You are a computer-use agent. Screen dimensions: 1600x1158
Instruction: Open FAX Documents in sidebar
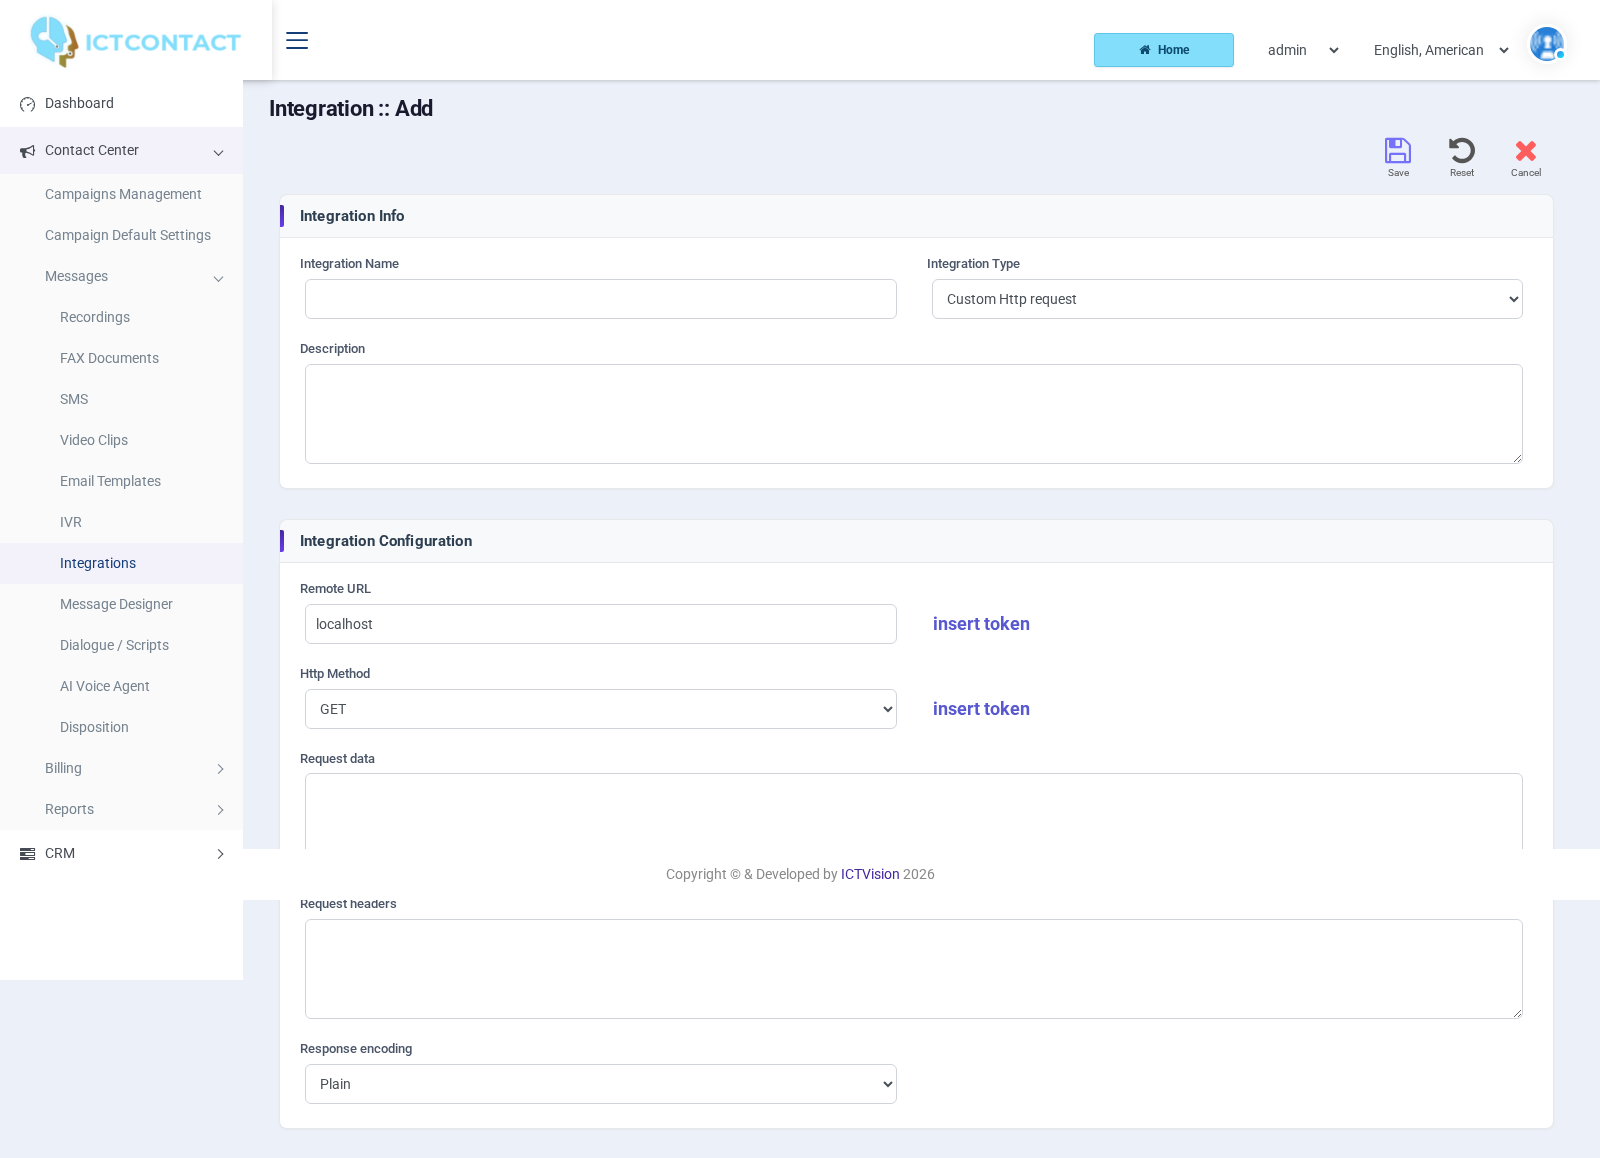click(109, 358)
